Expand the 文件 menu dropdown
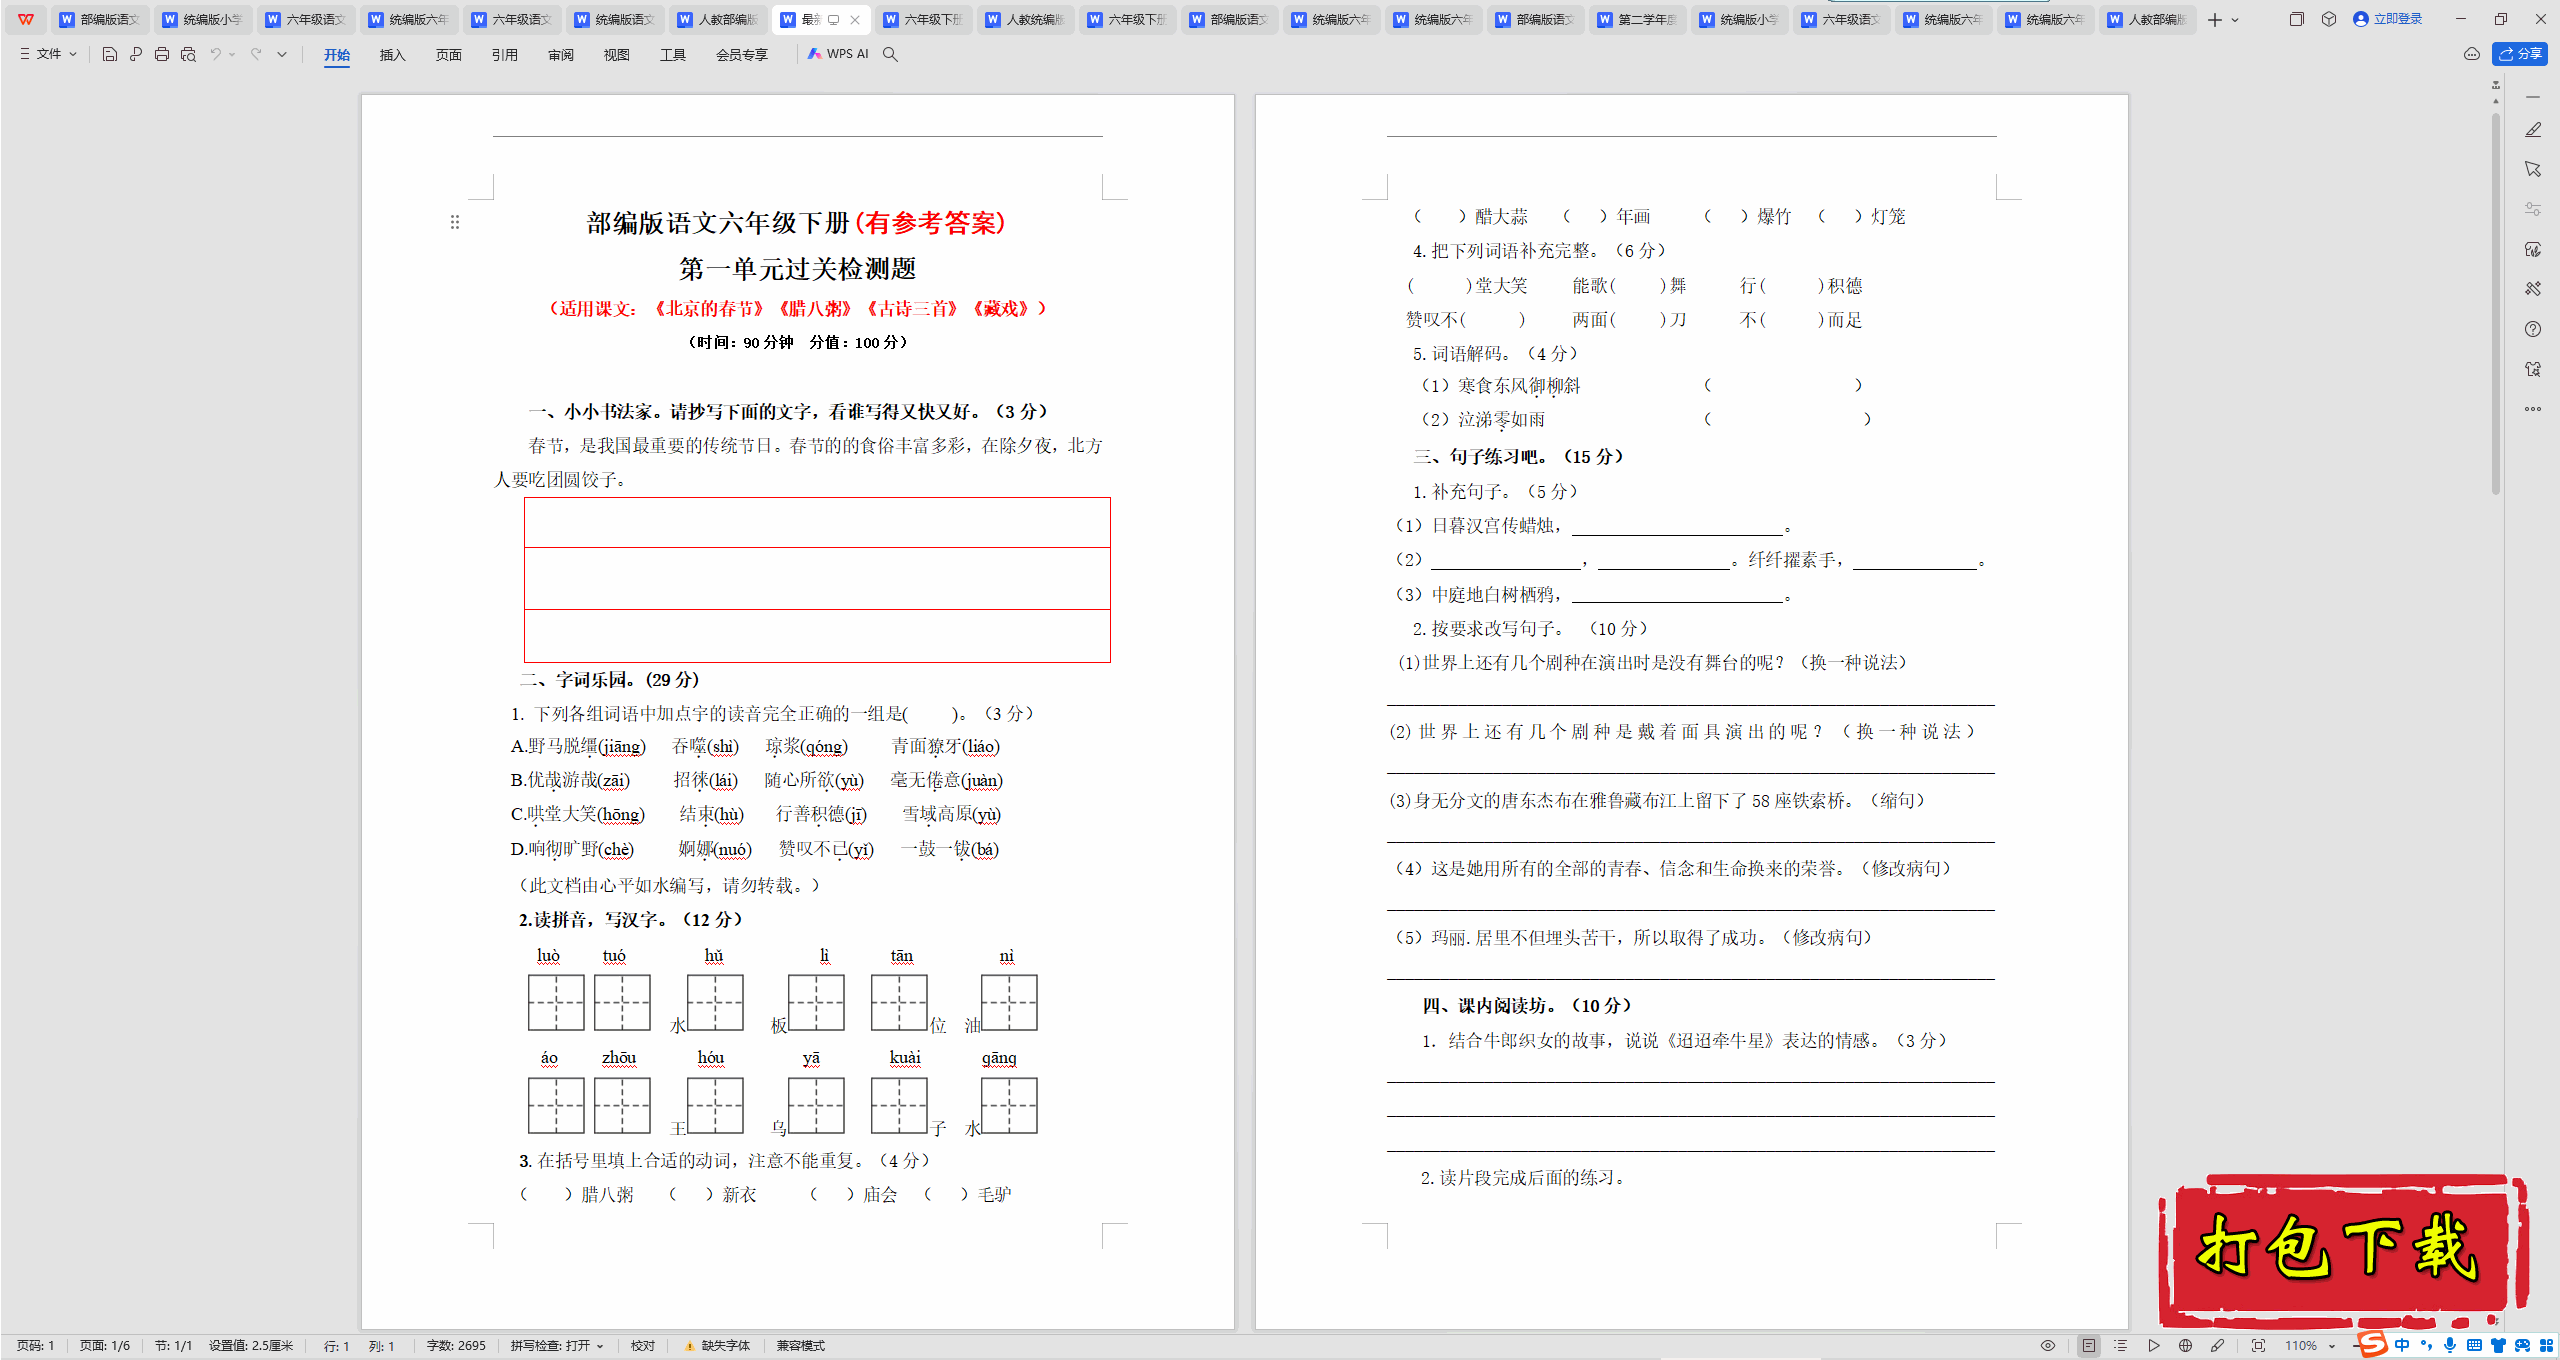 [x=49, y=54]
